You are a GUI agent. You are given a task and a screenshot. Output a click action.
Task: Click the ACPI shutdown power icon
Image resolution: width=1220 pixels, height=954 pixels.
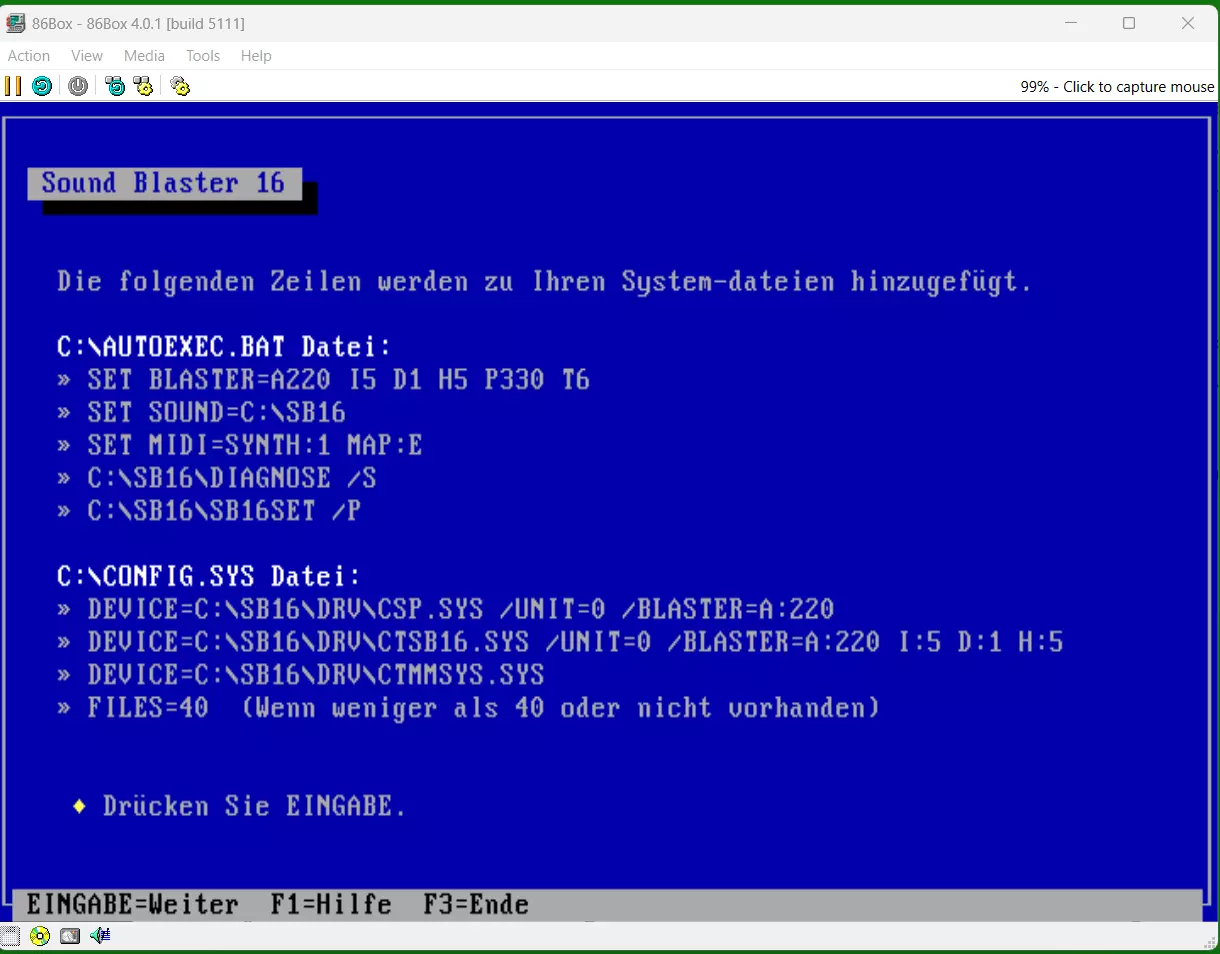point(78,86)
